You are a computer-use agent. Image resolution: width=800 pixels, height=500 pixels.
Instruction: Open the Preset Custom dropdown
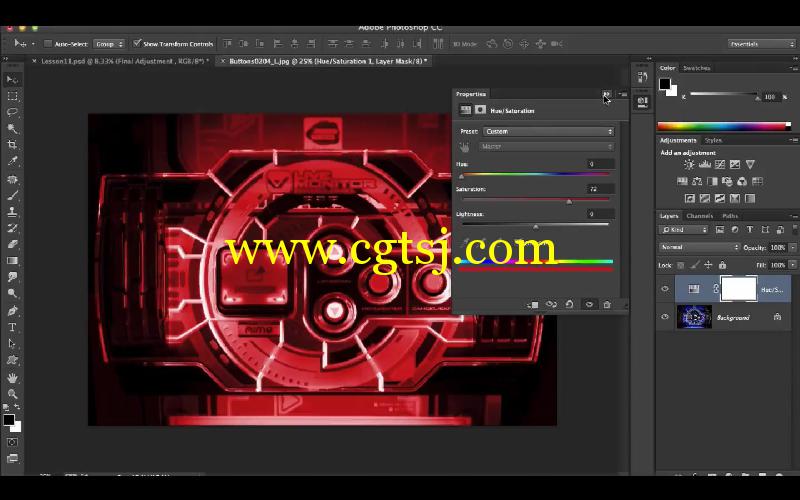[x=548, y=132]
